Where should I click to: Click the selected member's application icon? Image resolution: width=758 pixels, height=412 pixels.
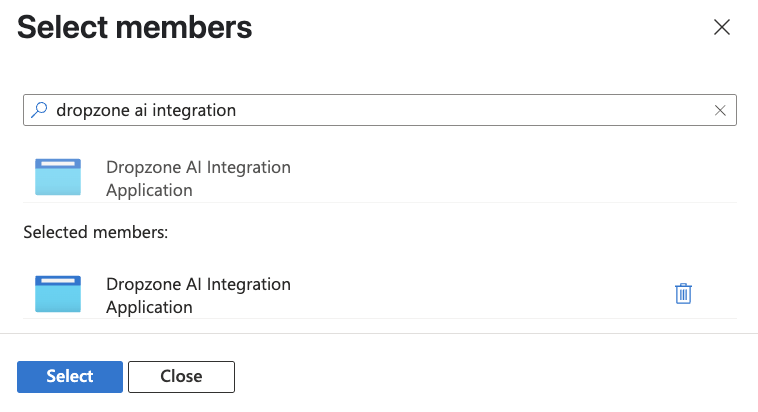58,294
